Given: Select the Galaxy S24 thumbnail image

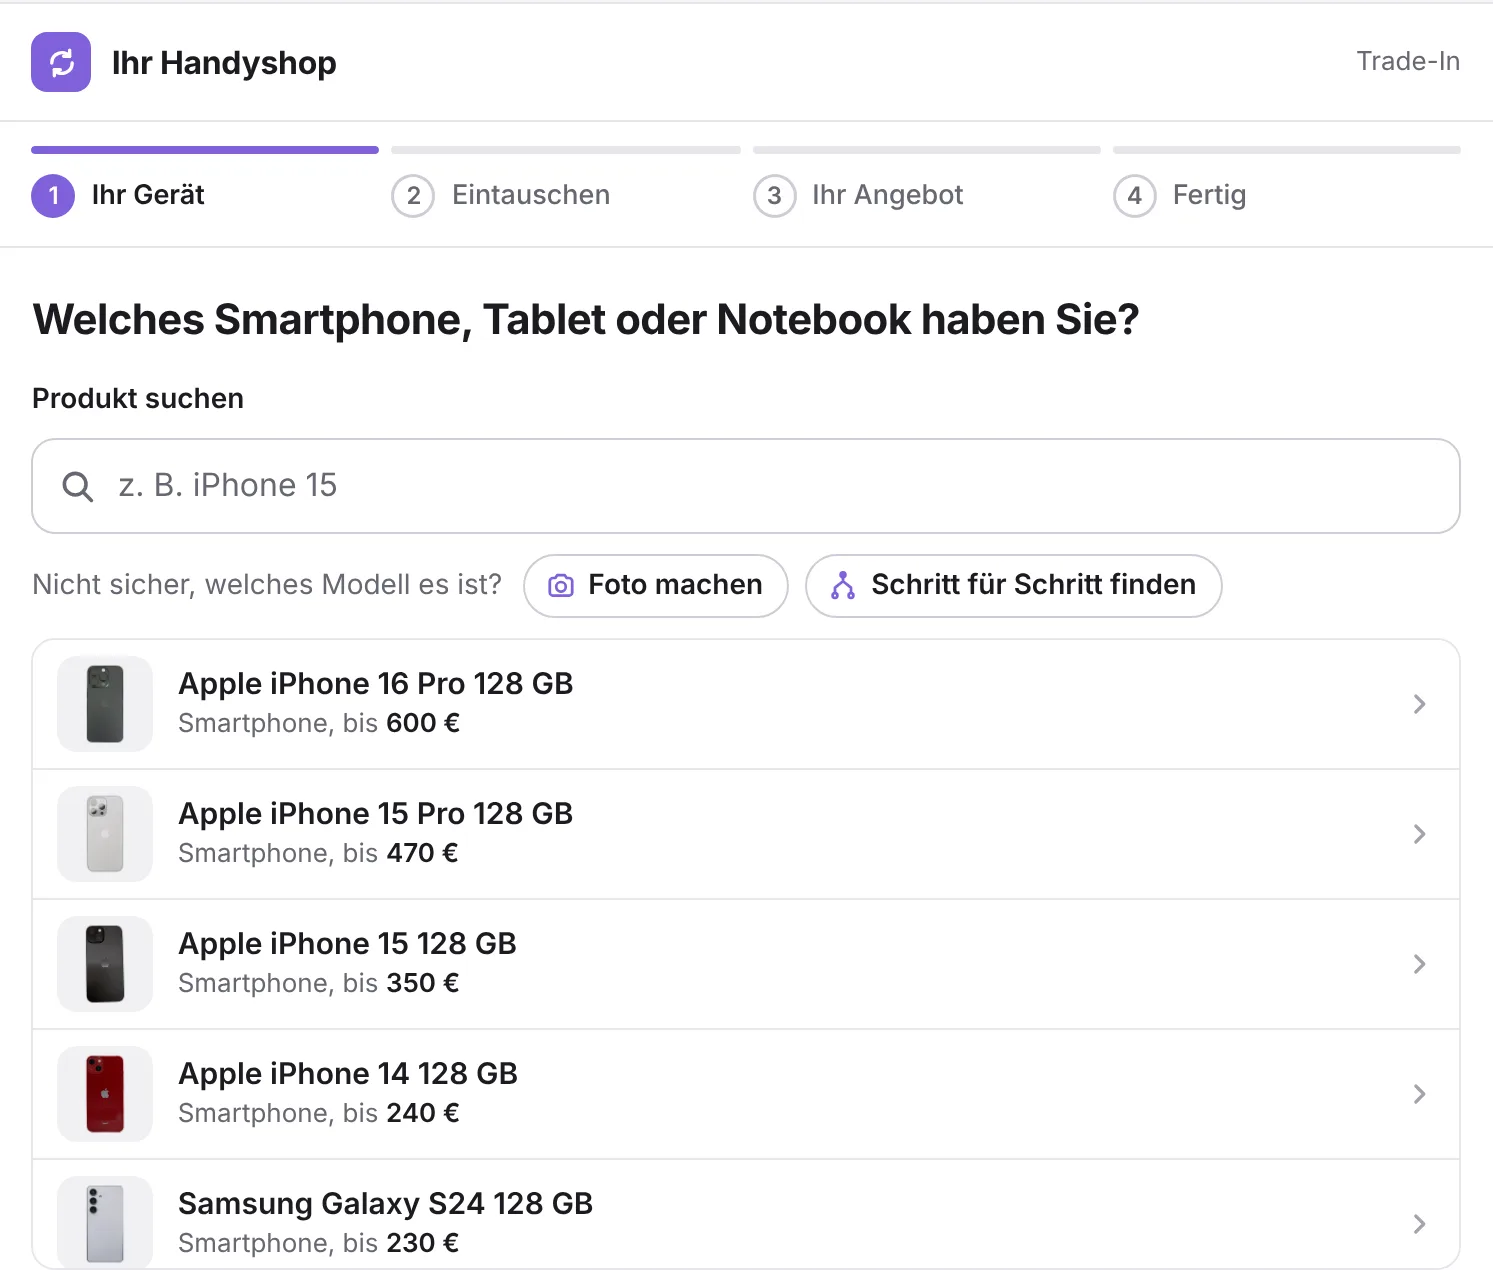Looking at the screenshot, I should pyautogui.click(x=105, y=1223).
